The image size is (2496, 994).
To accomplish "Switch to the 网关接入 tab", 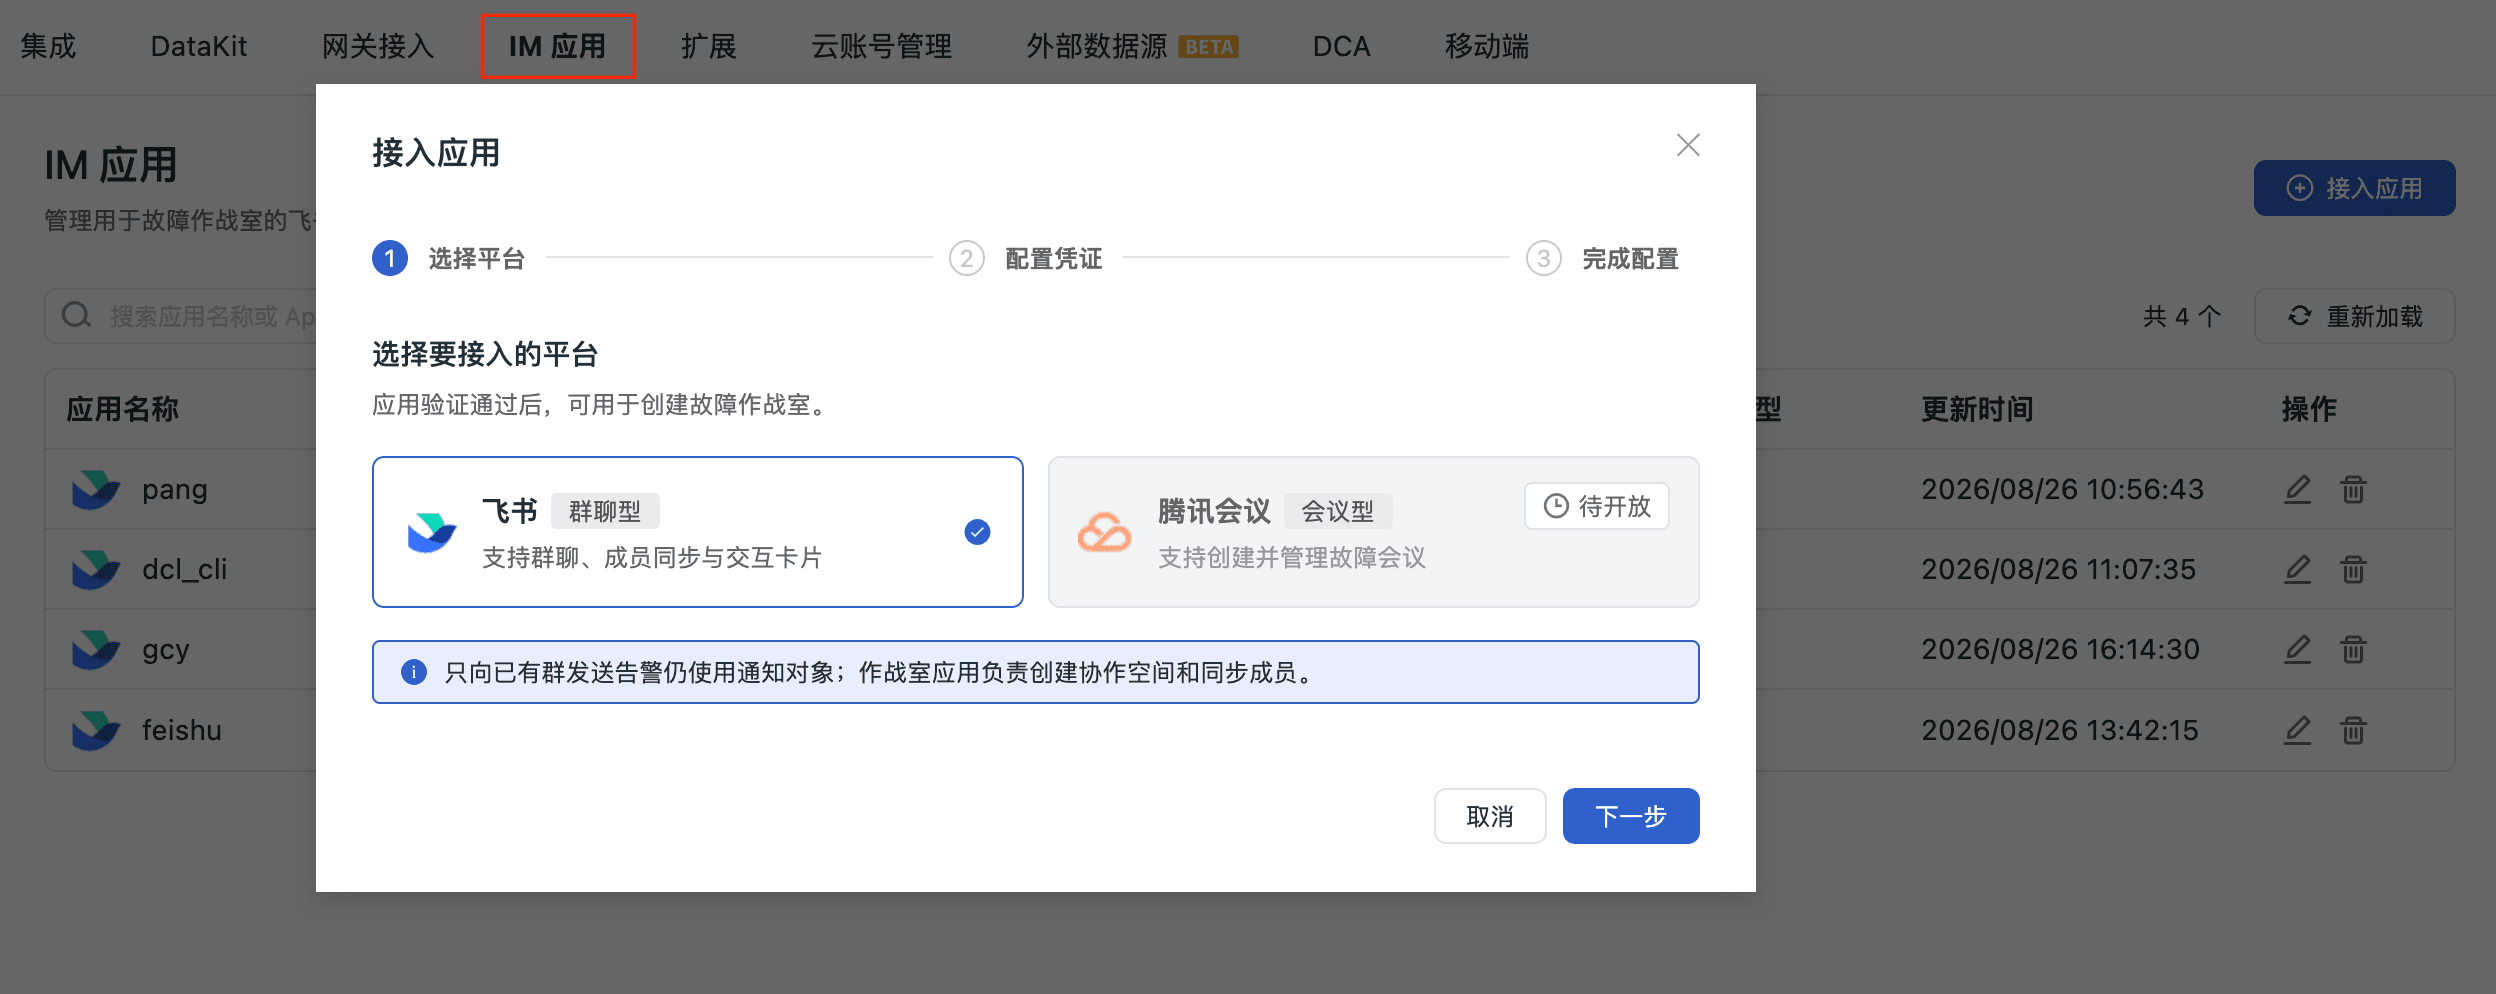I will click(378, 46).
